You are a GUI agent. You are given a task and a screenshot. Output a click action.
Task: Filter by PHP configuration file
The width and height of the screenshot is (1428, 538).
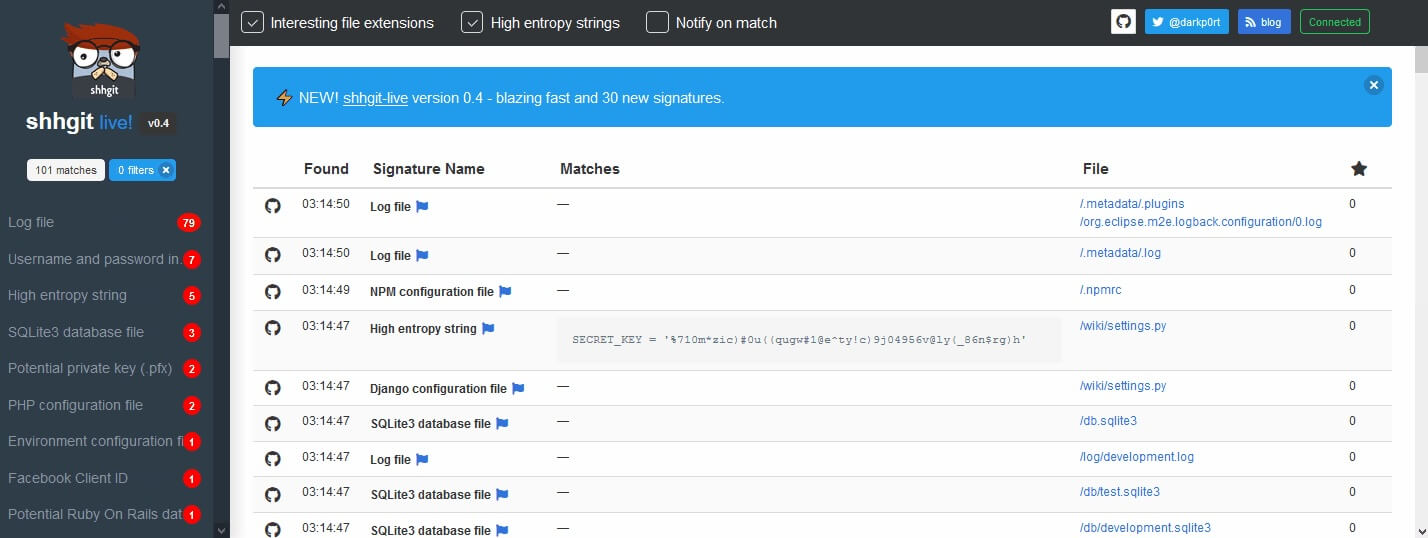coord(104,405)
